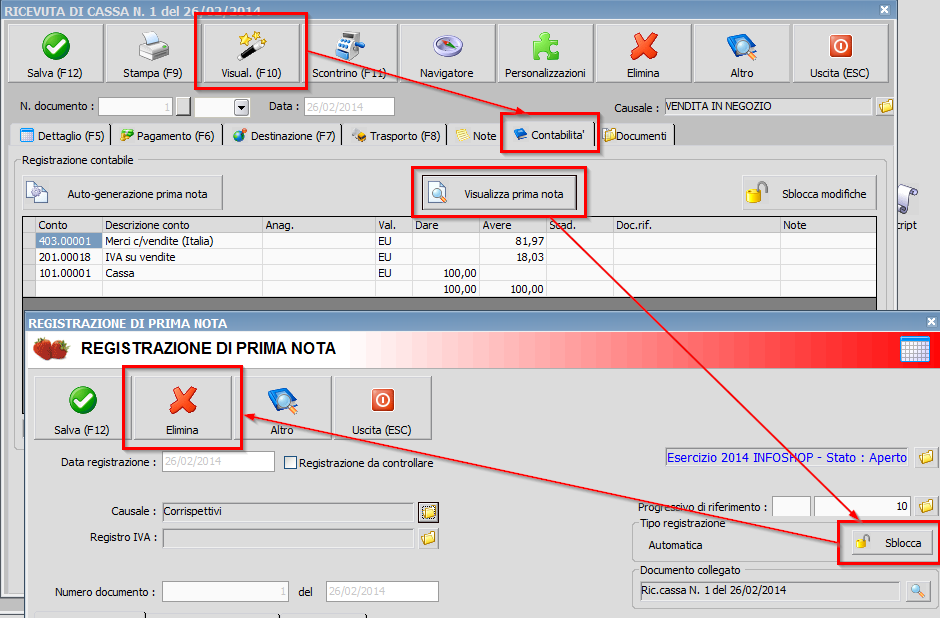Switch to the Pagamento (F6) tab
Image resolution: width=940 pixels, height=618 pixels.
(167, 135)
